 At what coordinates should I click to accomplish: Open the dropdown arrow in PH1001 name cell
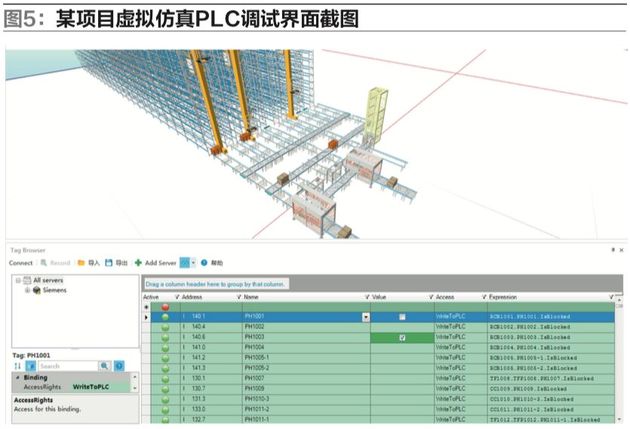pos(365,317)
